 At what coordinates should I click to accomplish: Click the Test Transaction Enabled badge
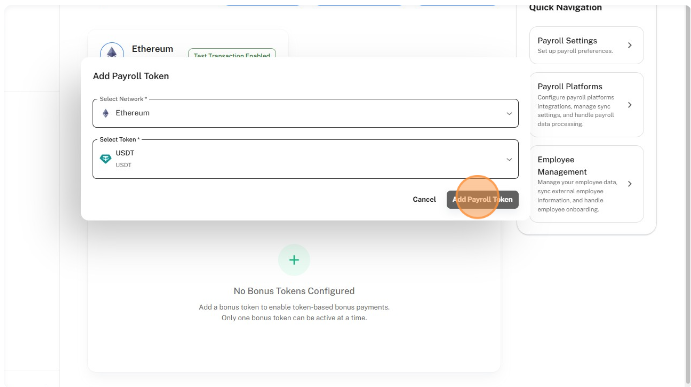[232, 54]
